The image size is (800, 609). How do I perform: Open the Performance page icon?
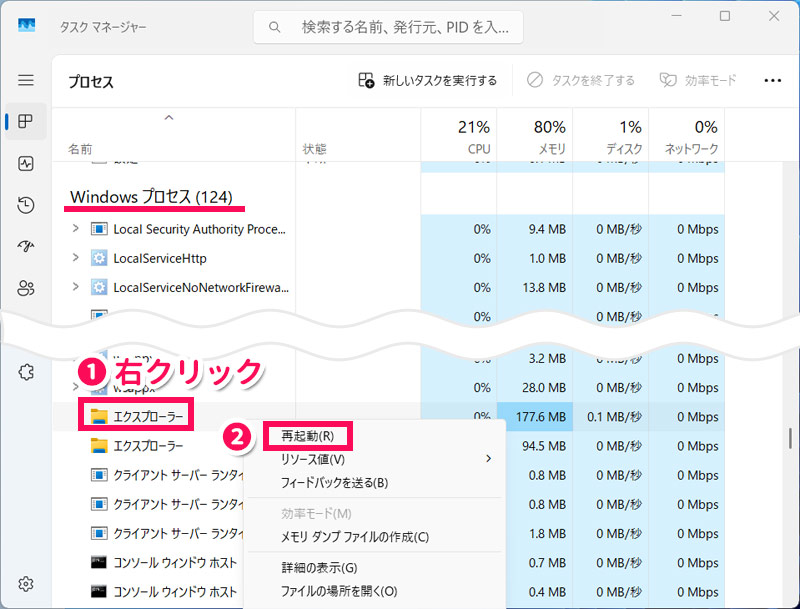(x=26, y=164)
